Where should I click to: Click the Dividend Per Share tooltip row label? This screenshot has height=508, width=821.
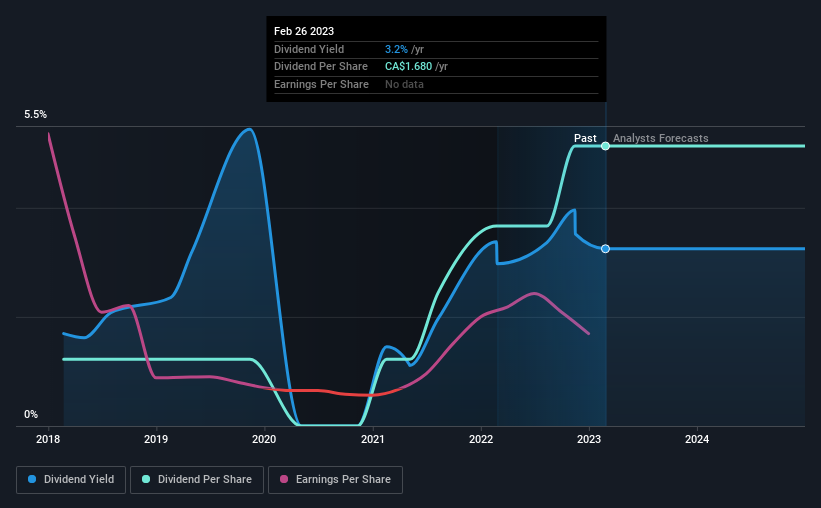pyautogui.click(x=321, y=67)
